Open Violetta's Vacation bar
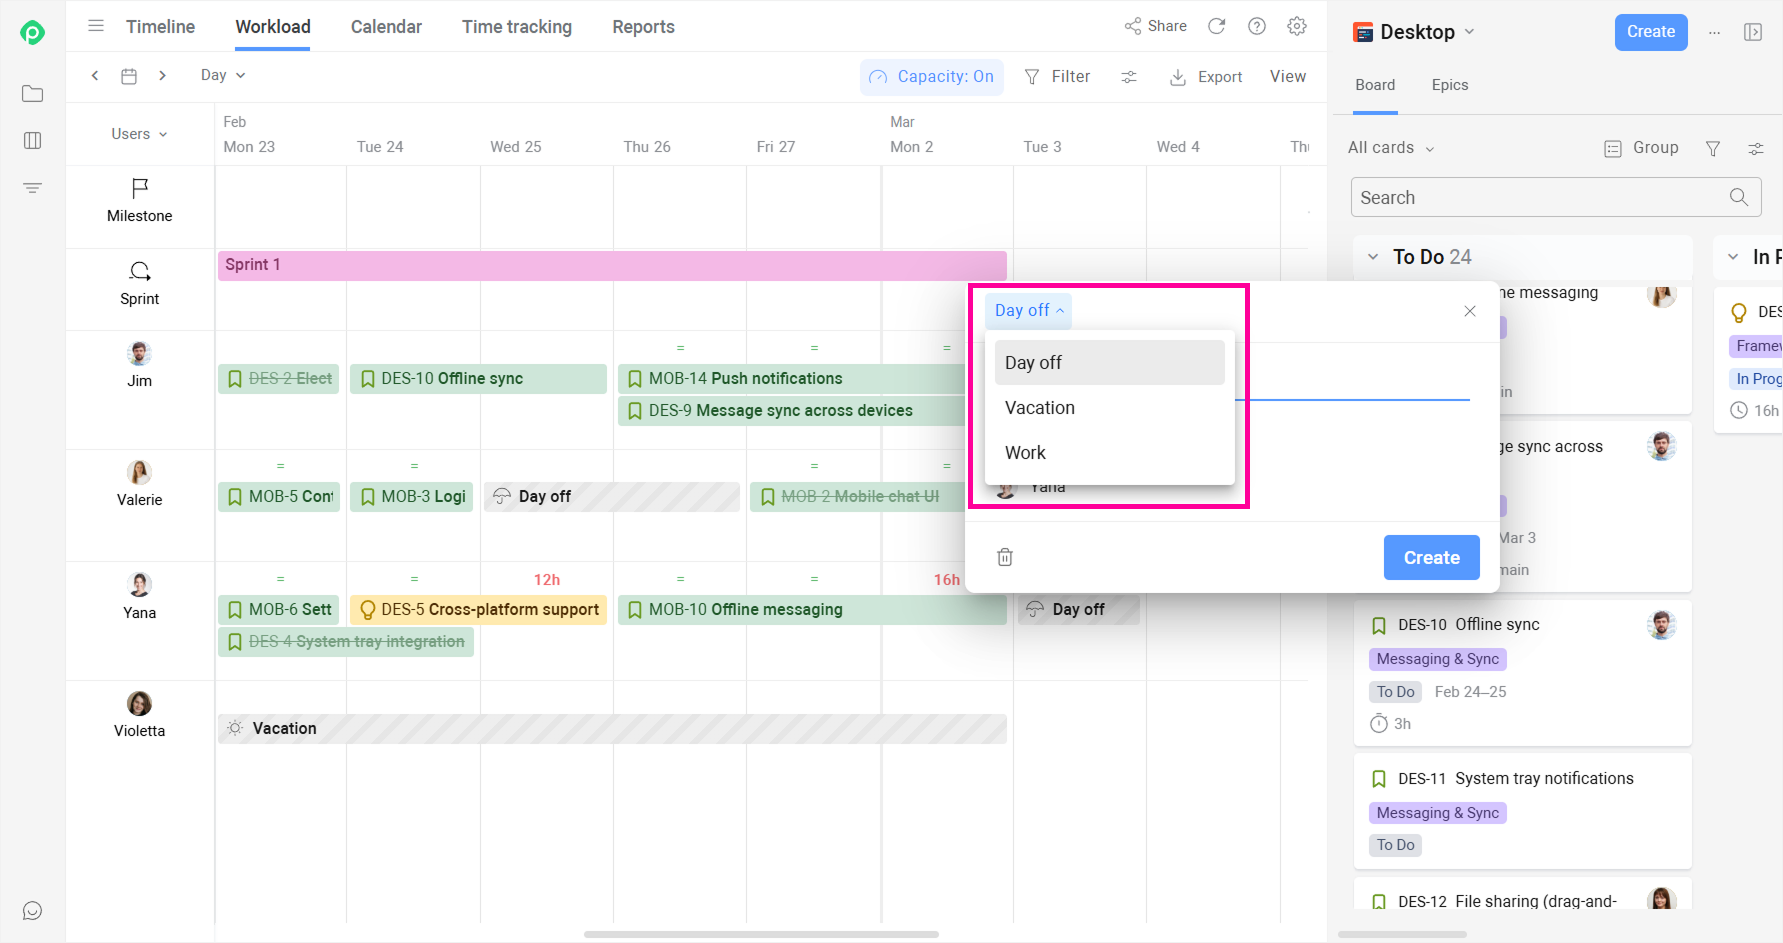 pyautogui.click(x=612, y=729)
